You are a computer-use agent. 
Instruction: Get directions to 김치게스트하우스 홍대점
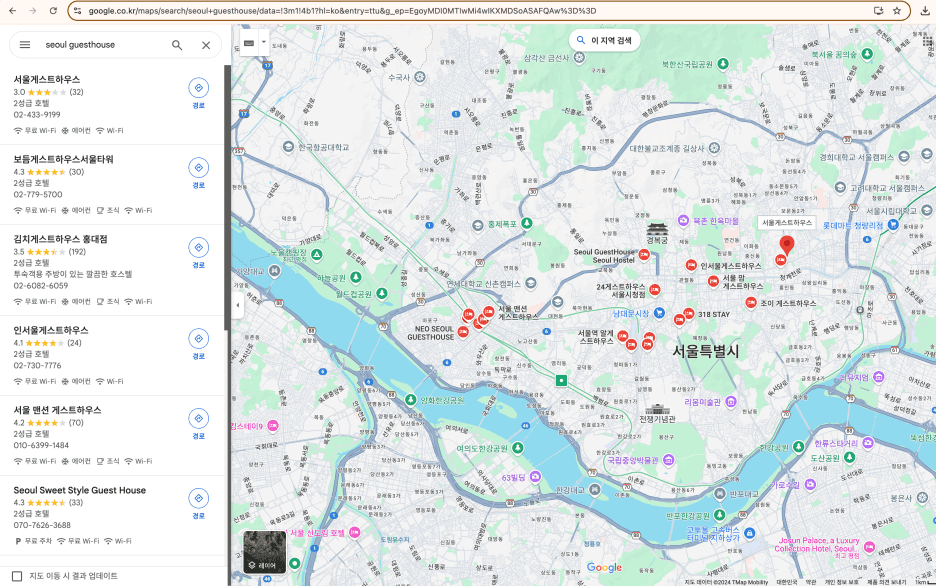click(x=199, y=247)
